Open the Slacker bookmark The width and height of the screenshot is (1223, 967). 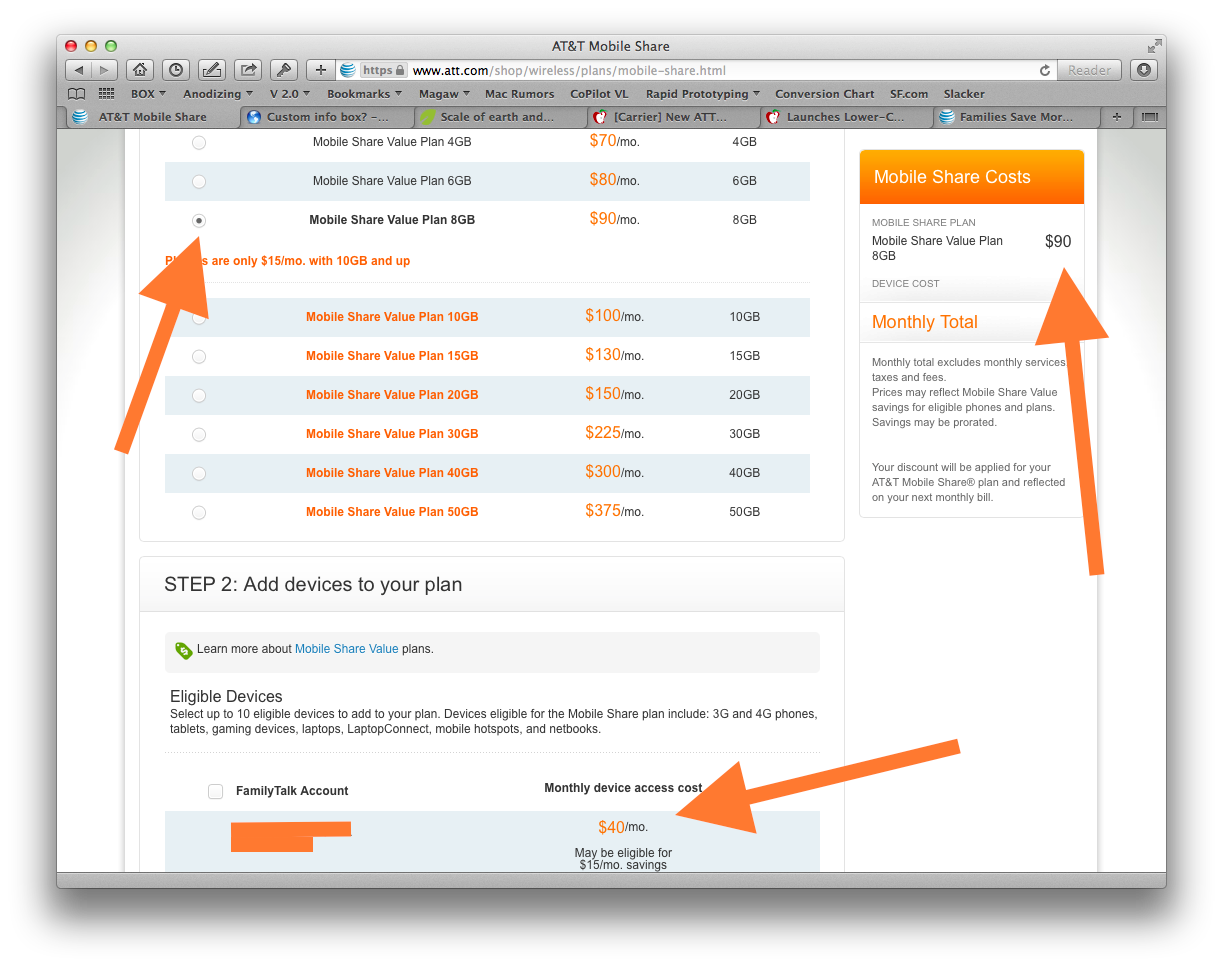964,94
